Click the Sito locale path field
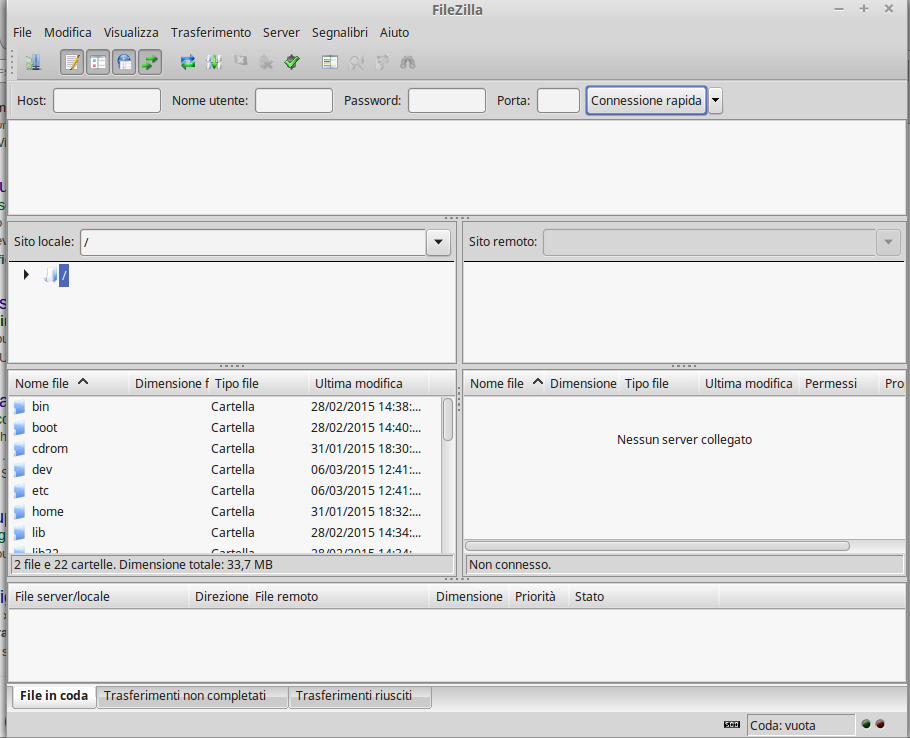Viewport: 910px width, 738px height. click(253, 242)
